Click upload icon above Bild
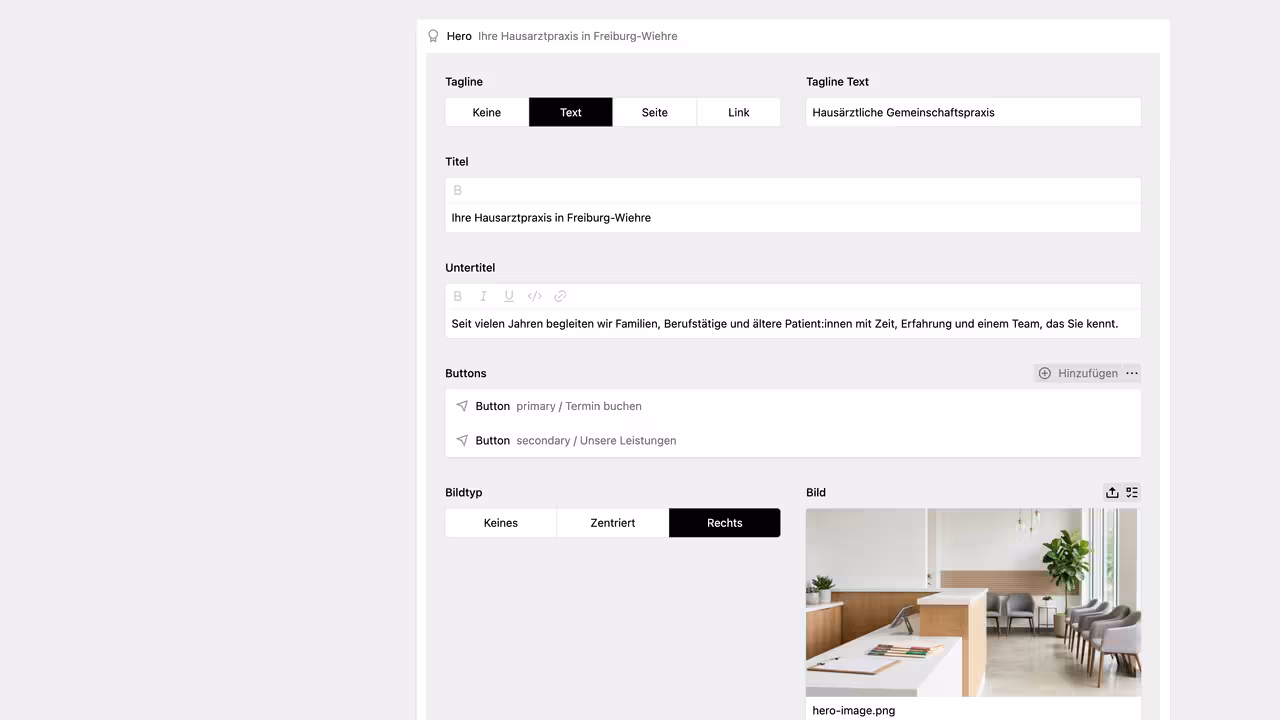The image size is (1280, 720). tap(1112, 492)
